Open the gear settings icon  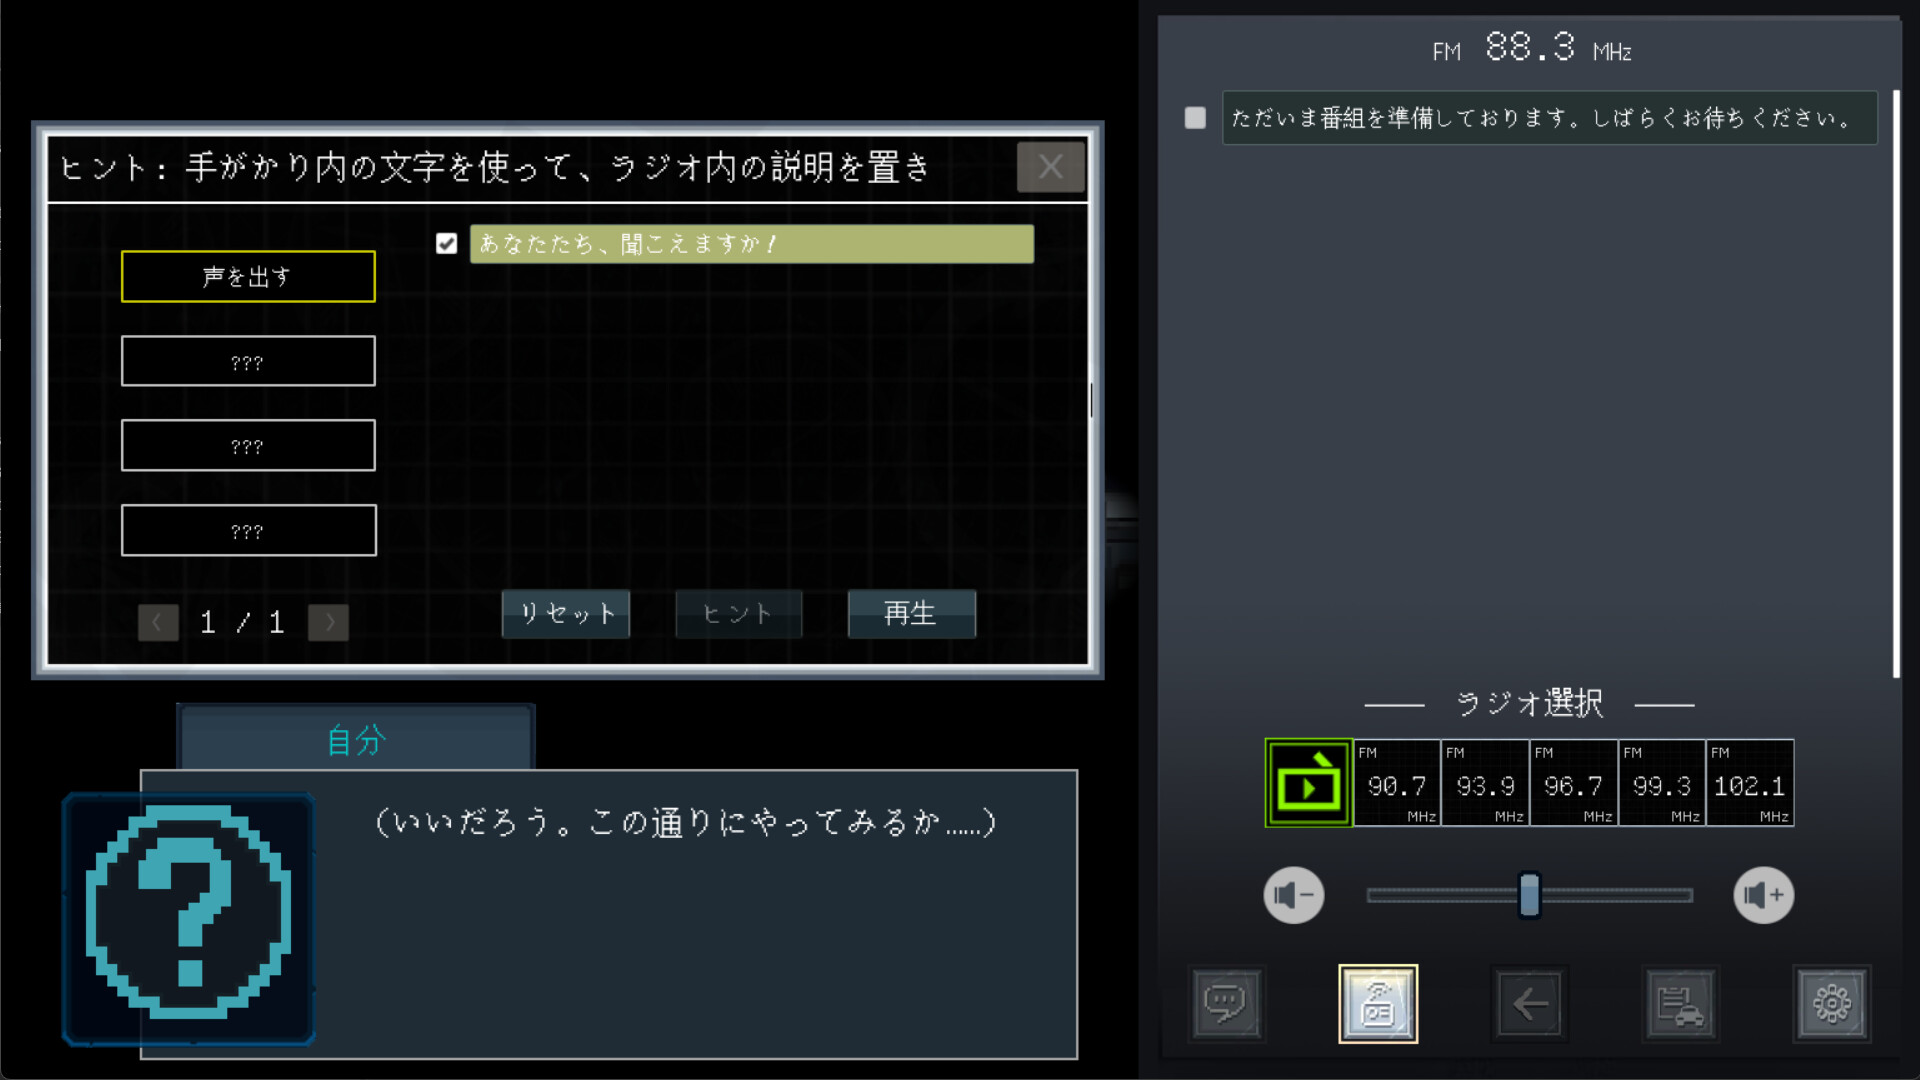(x=1832, y=1003)
